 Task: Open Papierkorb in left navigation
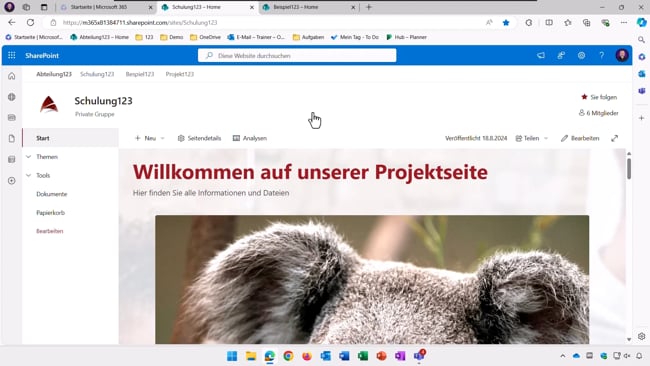51,213
